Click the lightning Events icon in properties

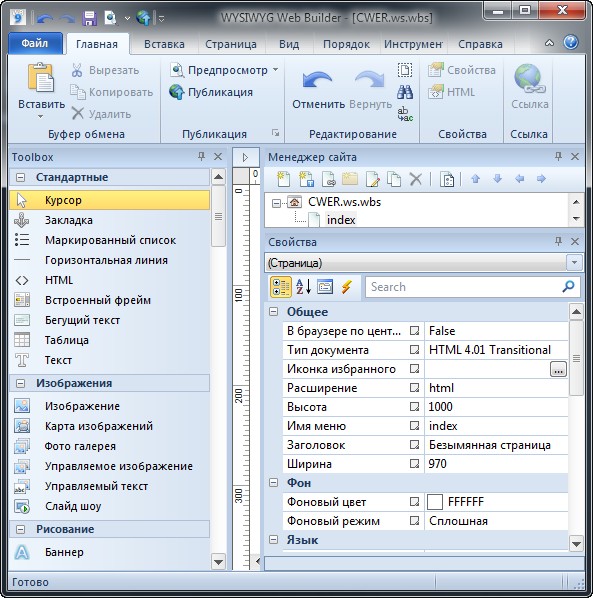(346, 287)
